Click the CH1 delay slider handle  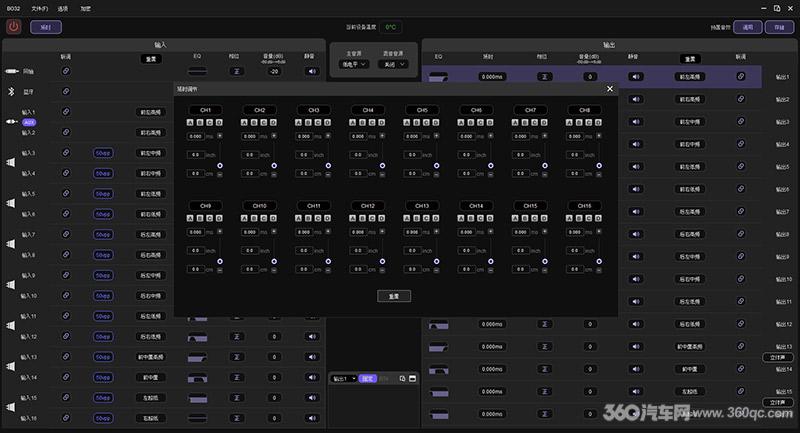click(220, 166)
